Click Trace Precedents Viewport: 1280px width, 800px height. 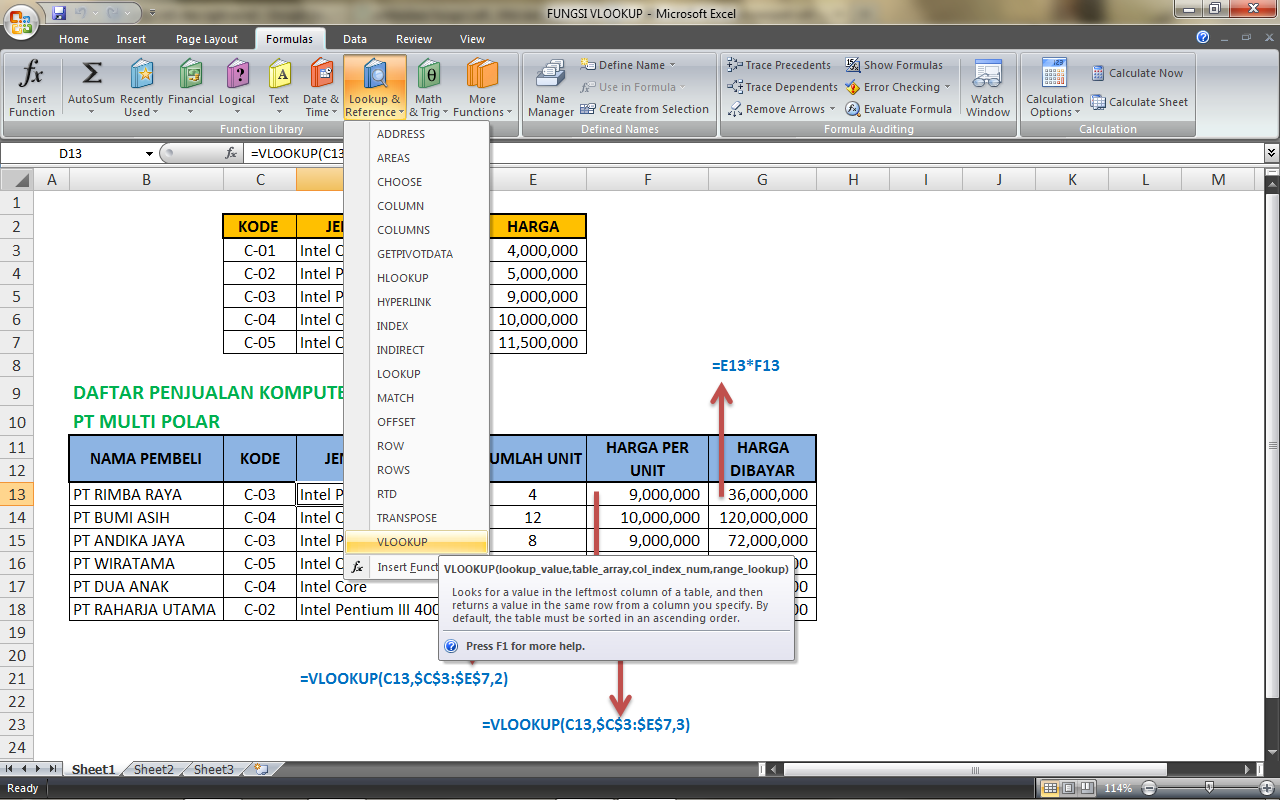pyautogui.click(x=779, y=65)
